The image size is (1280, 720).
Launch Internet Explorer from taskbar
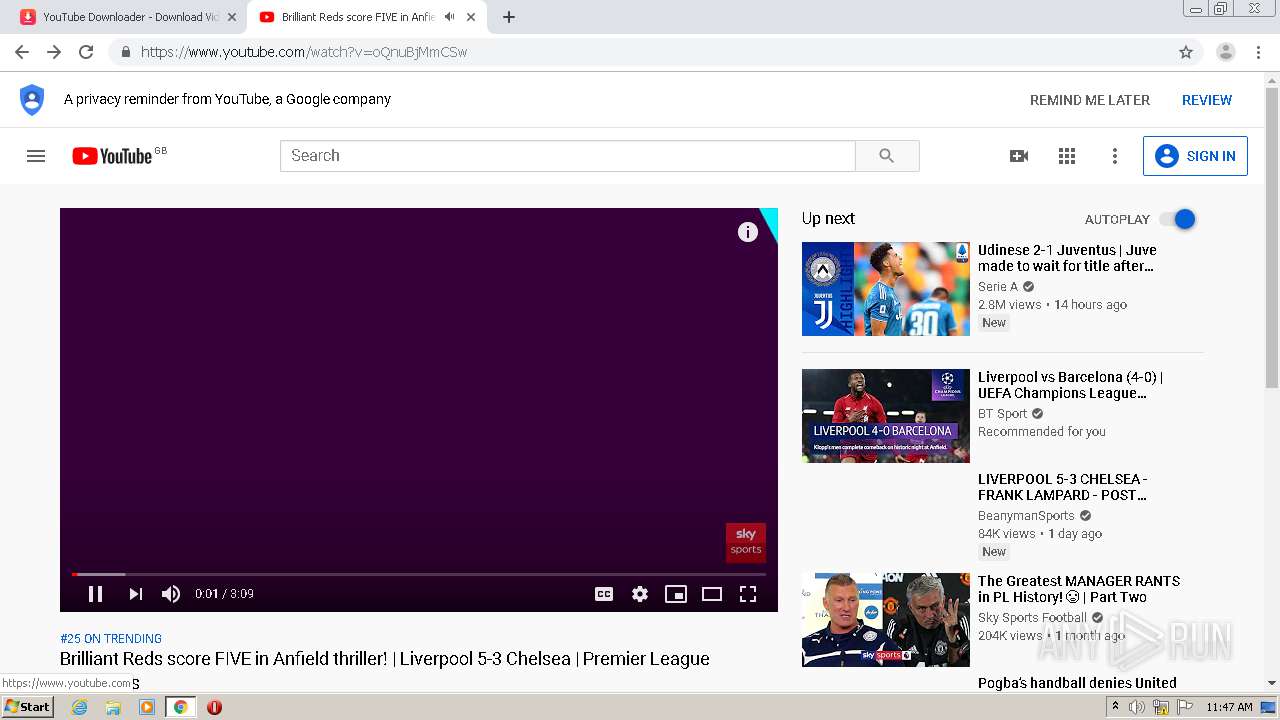(x=79, y=707)
